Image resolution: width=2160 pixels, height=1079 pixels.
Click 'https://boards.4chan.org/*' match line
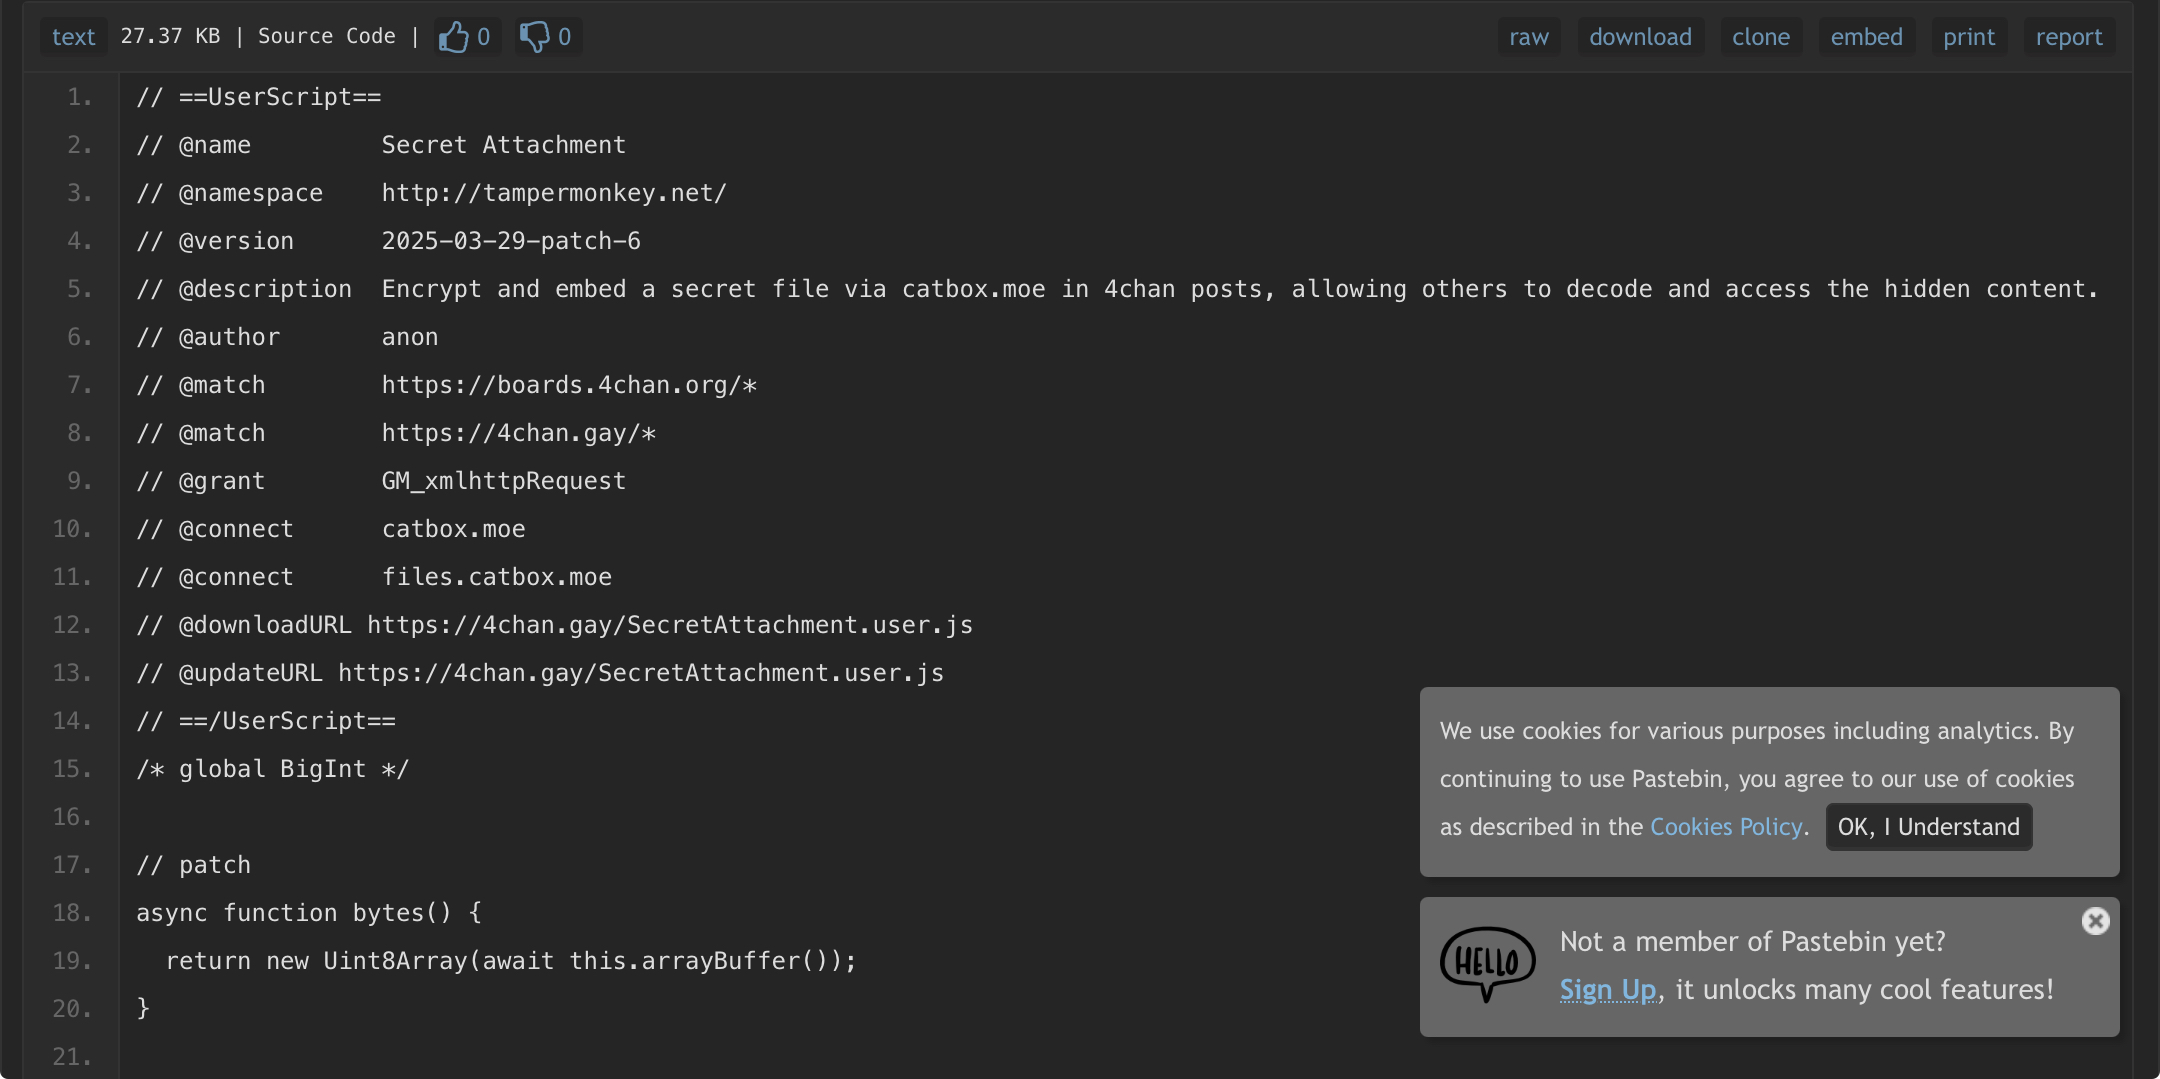click(569, 385)
